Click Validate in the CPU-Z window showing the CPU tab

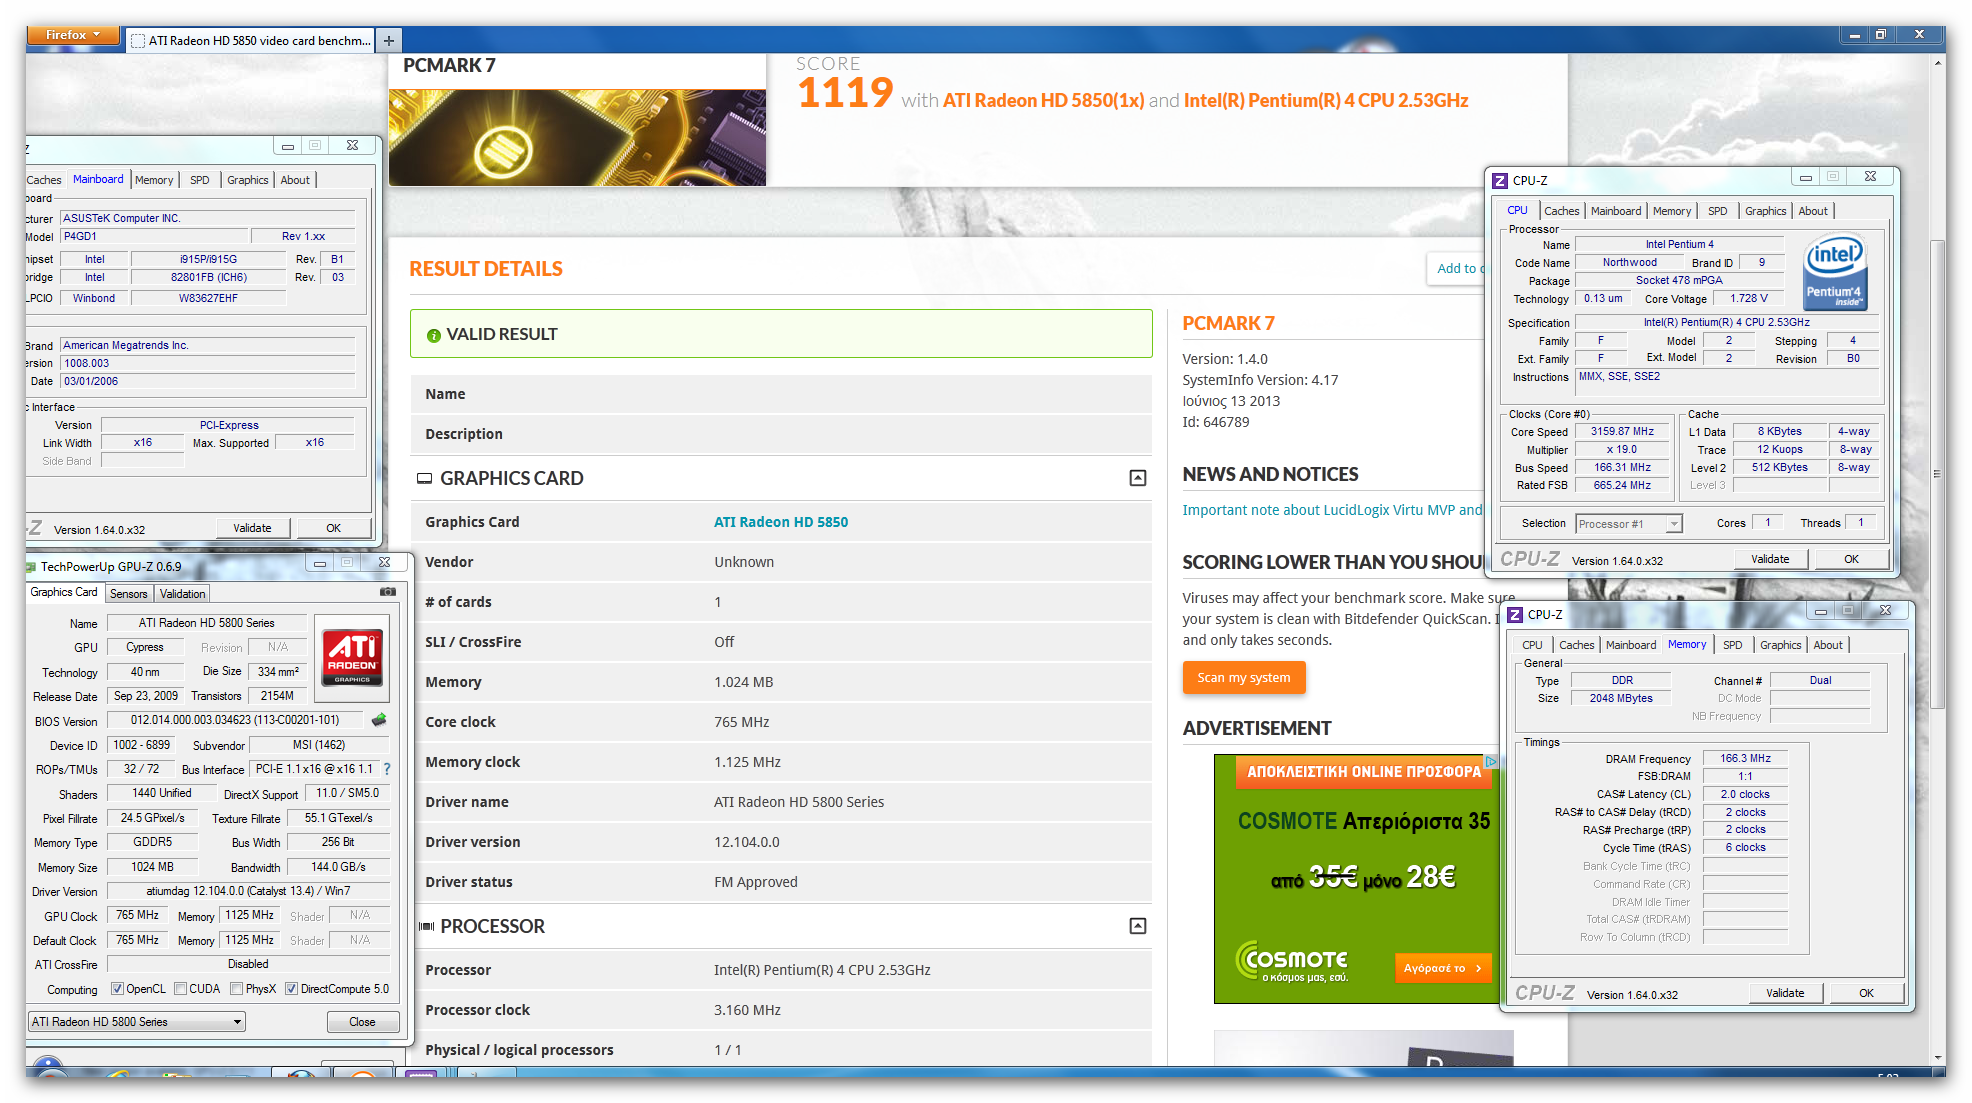(1770, 559)
